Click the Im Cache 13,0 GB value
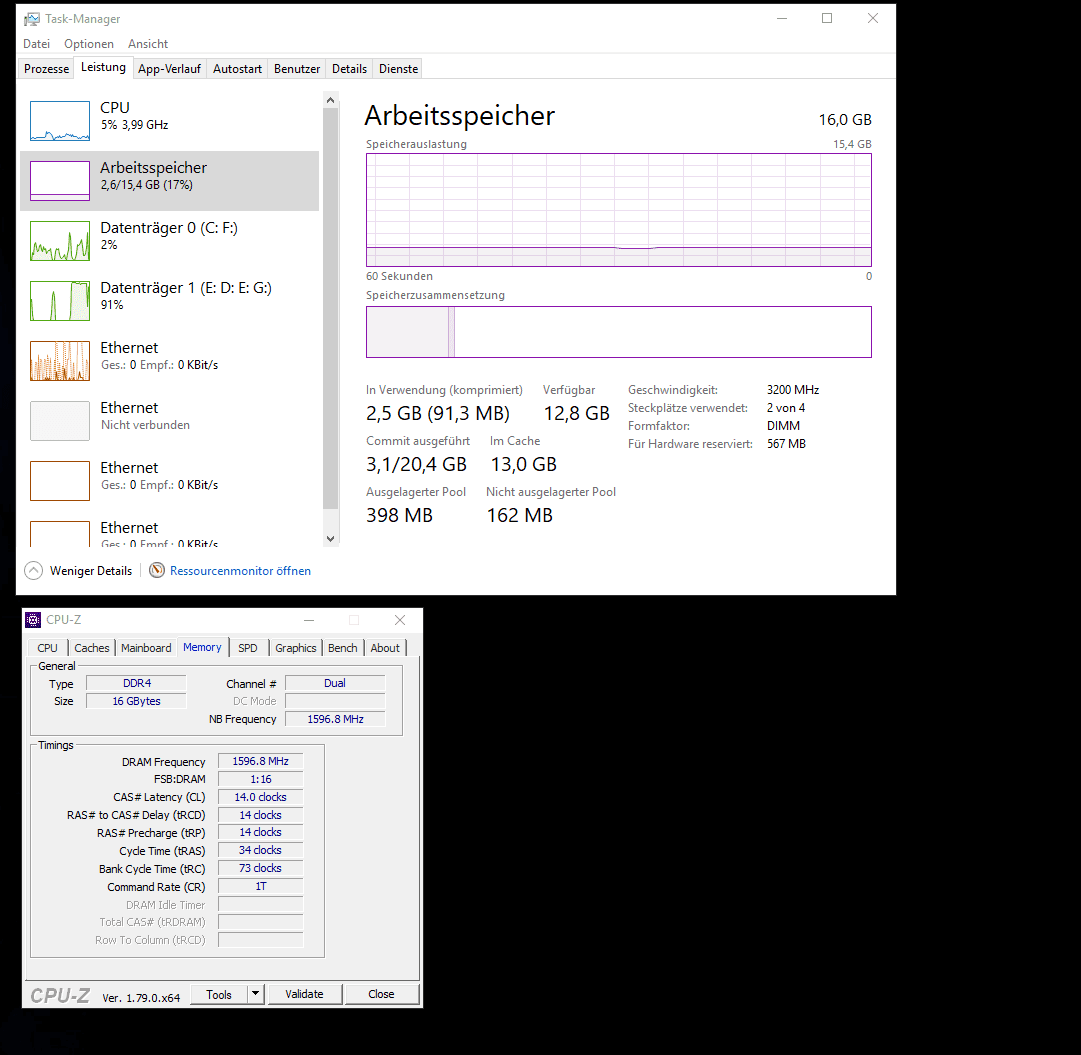 tap(523, 464)
